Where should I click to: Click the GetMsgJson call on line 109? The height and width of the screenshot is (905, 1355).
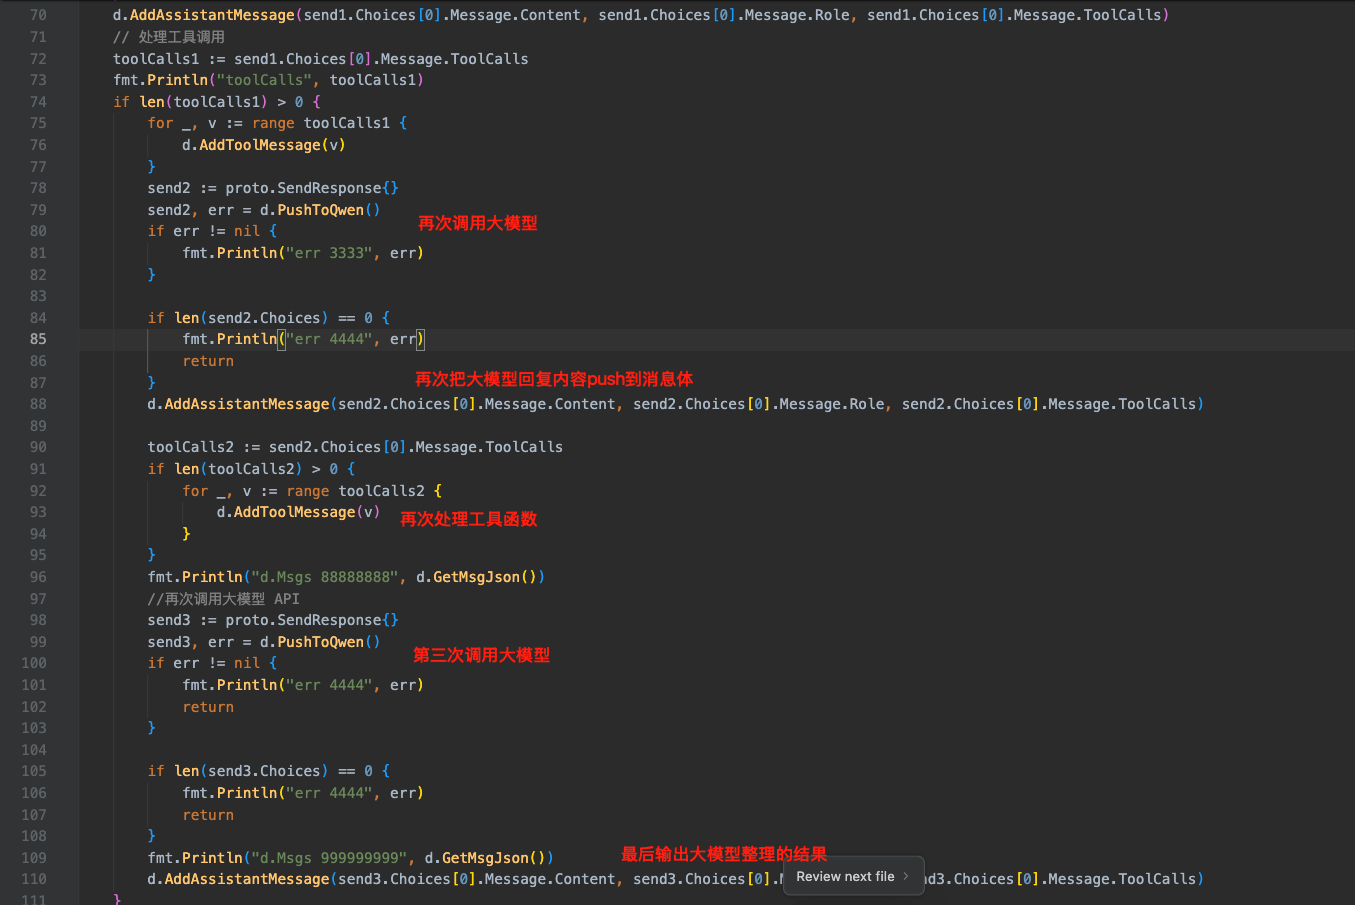point(484,858)
